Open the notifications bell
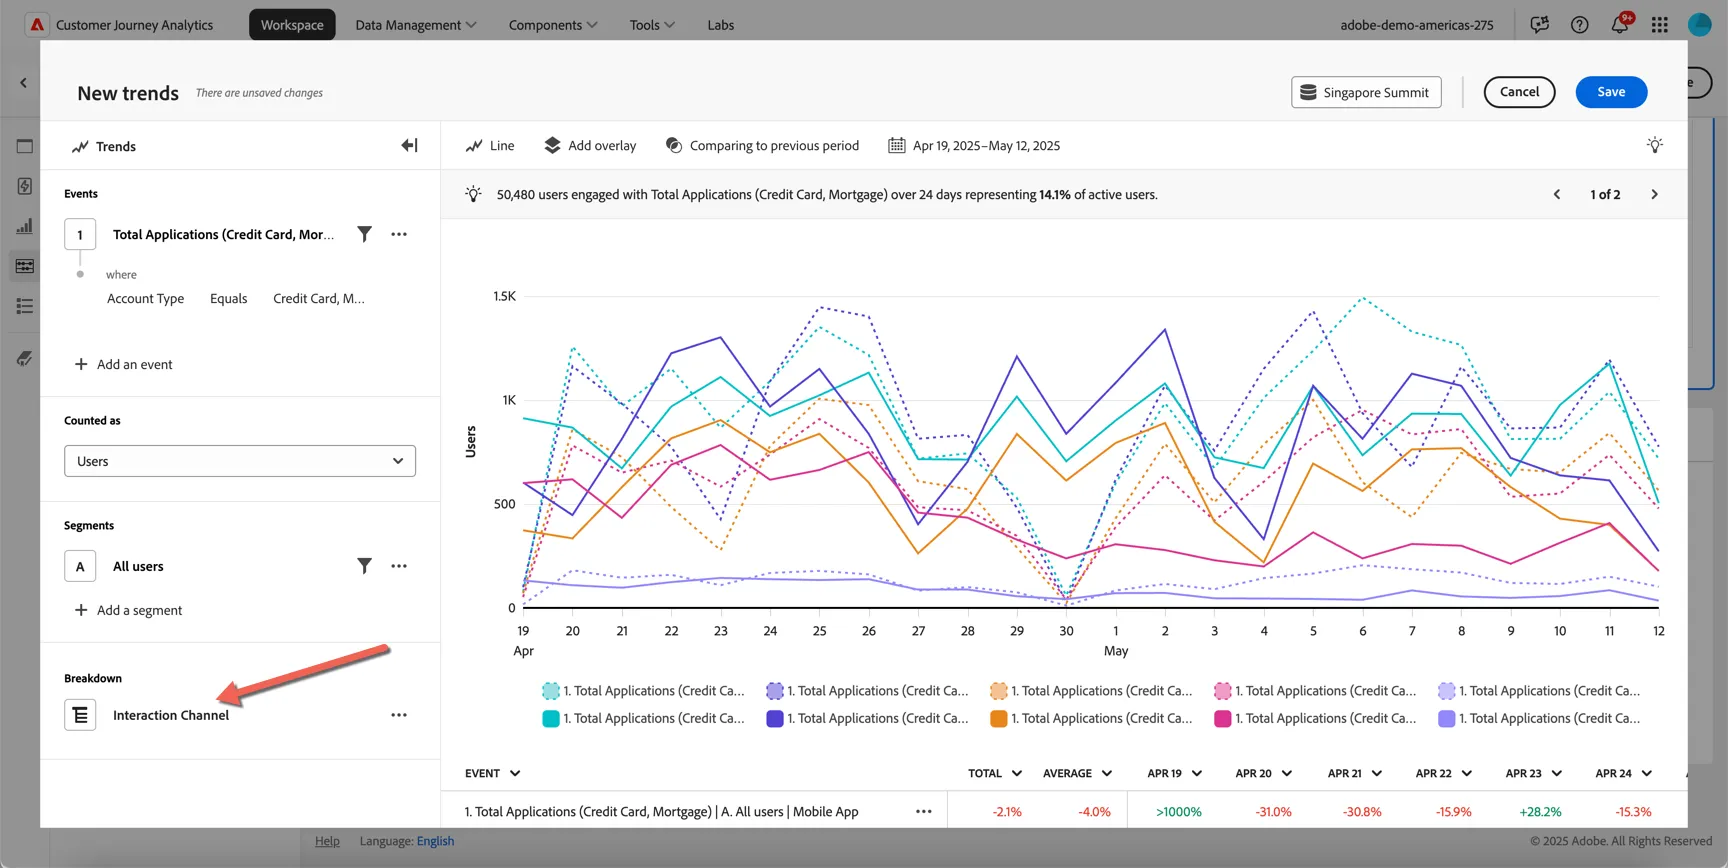The height and width of the screenshot is (868, 1728). [1620, 25]
